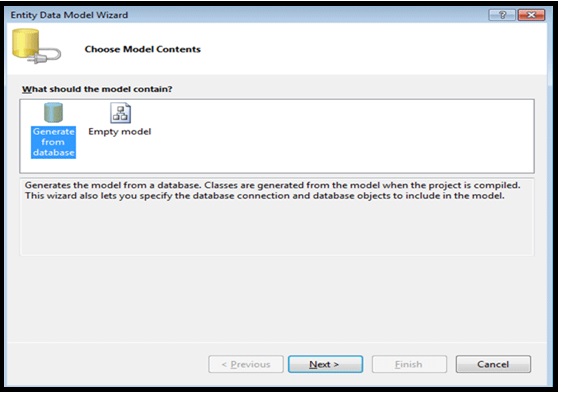Close the Entity Data Model Wizard dialog
The height and width of the screenshot is (393, 577).
point(531,15)
